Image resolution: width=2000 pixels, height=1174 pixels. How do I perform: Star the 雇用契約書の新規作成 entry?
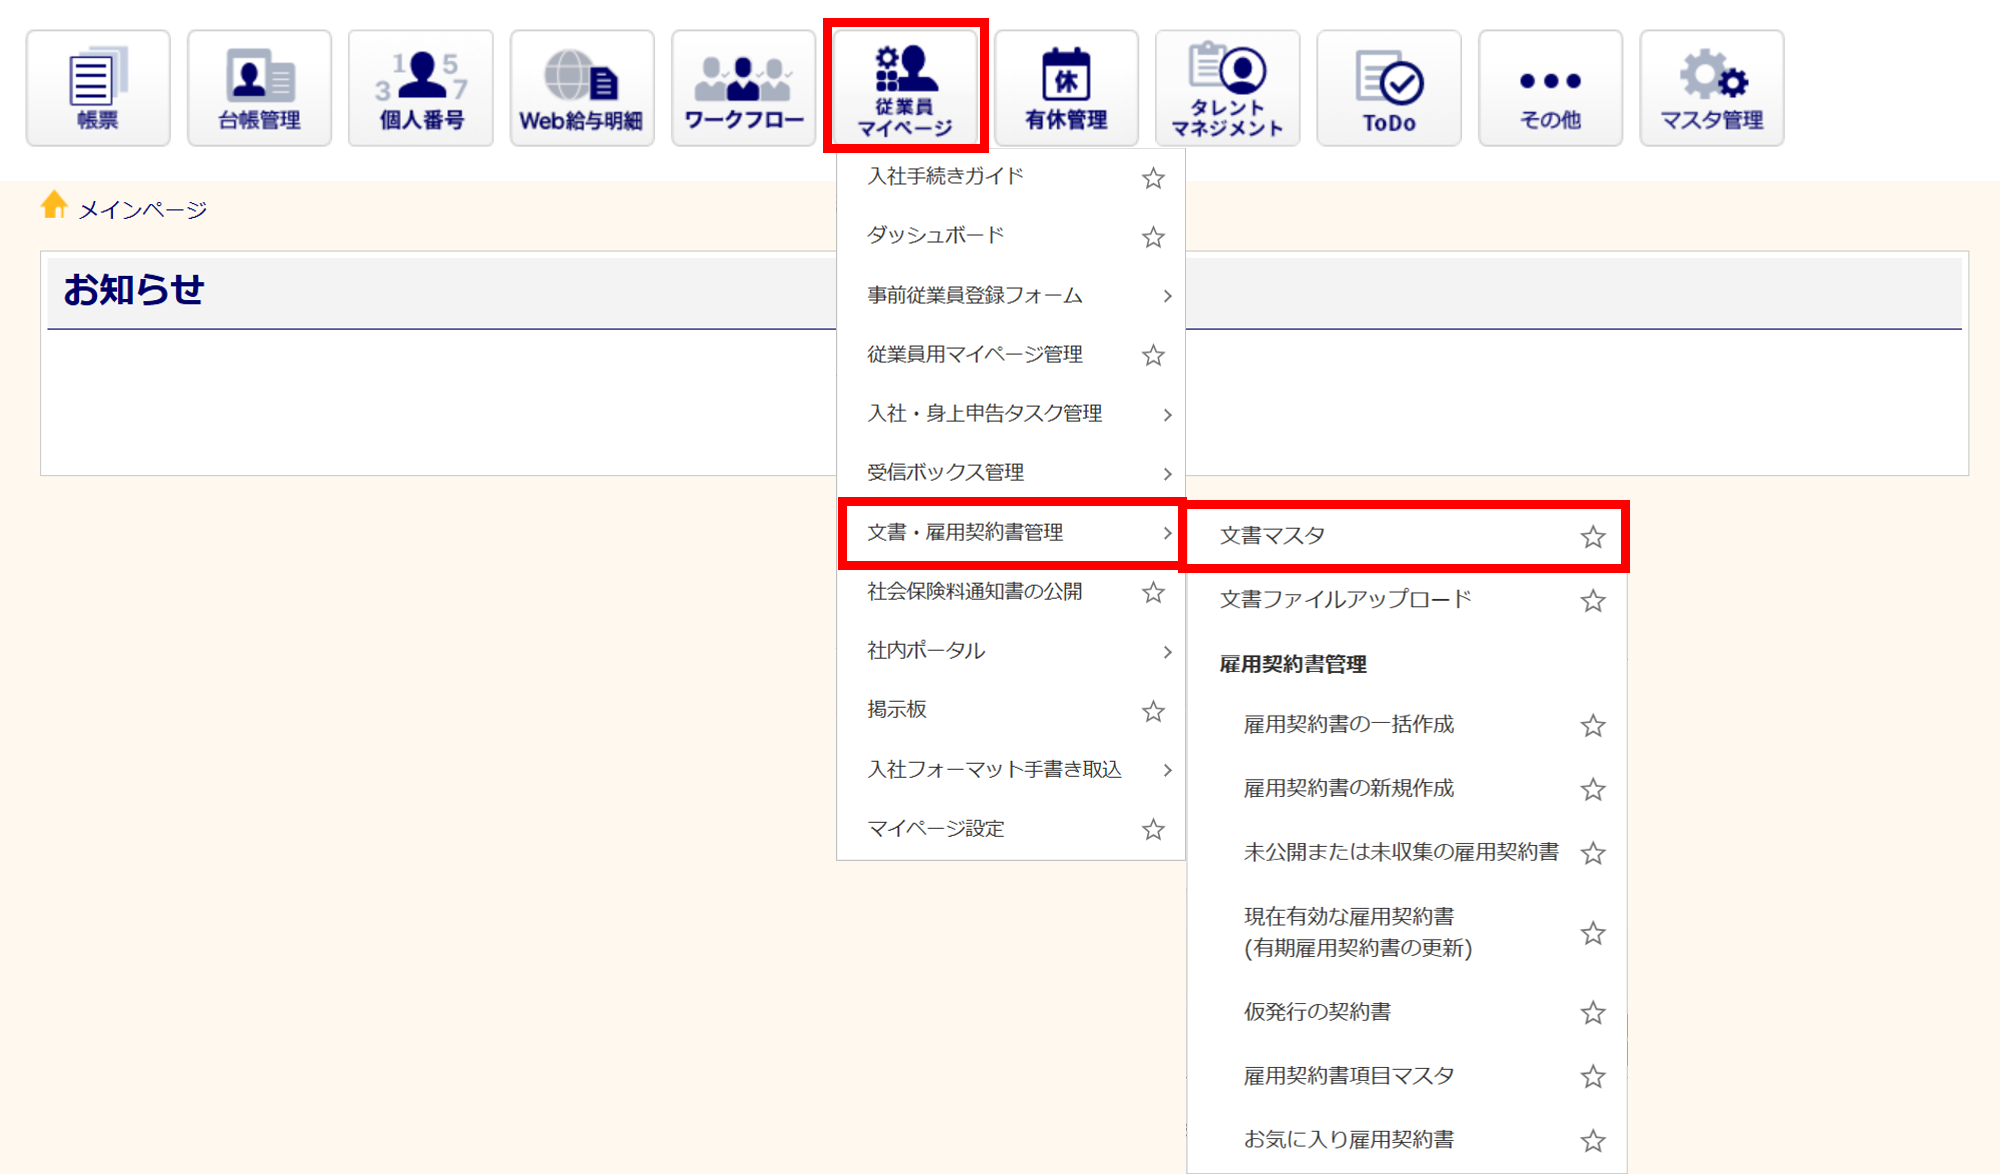1593,790
